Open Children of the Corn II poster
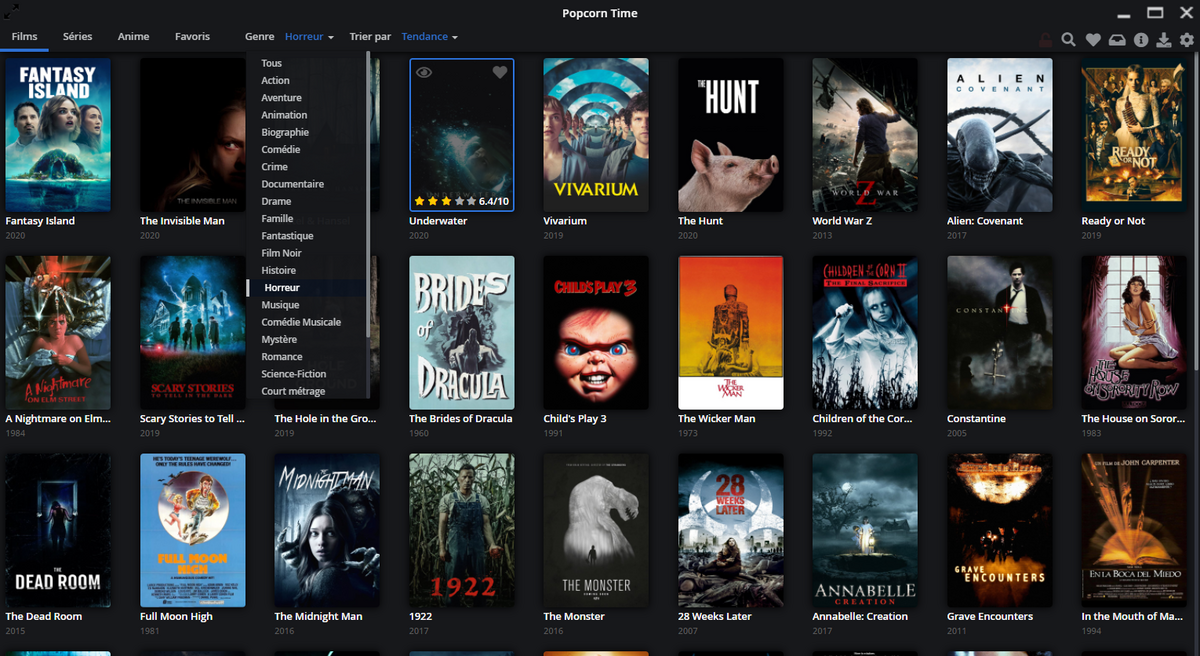Screen dimensions: 1200x656 point(865,333)
